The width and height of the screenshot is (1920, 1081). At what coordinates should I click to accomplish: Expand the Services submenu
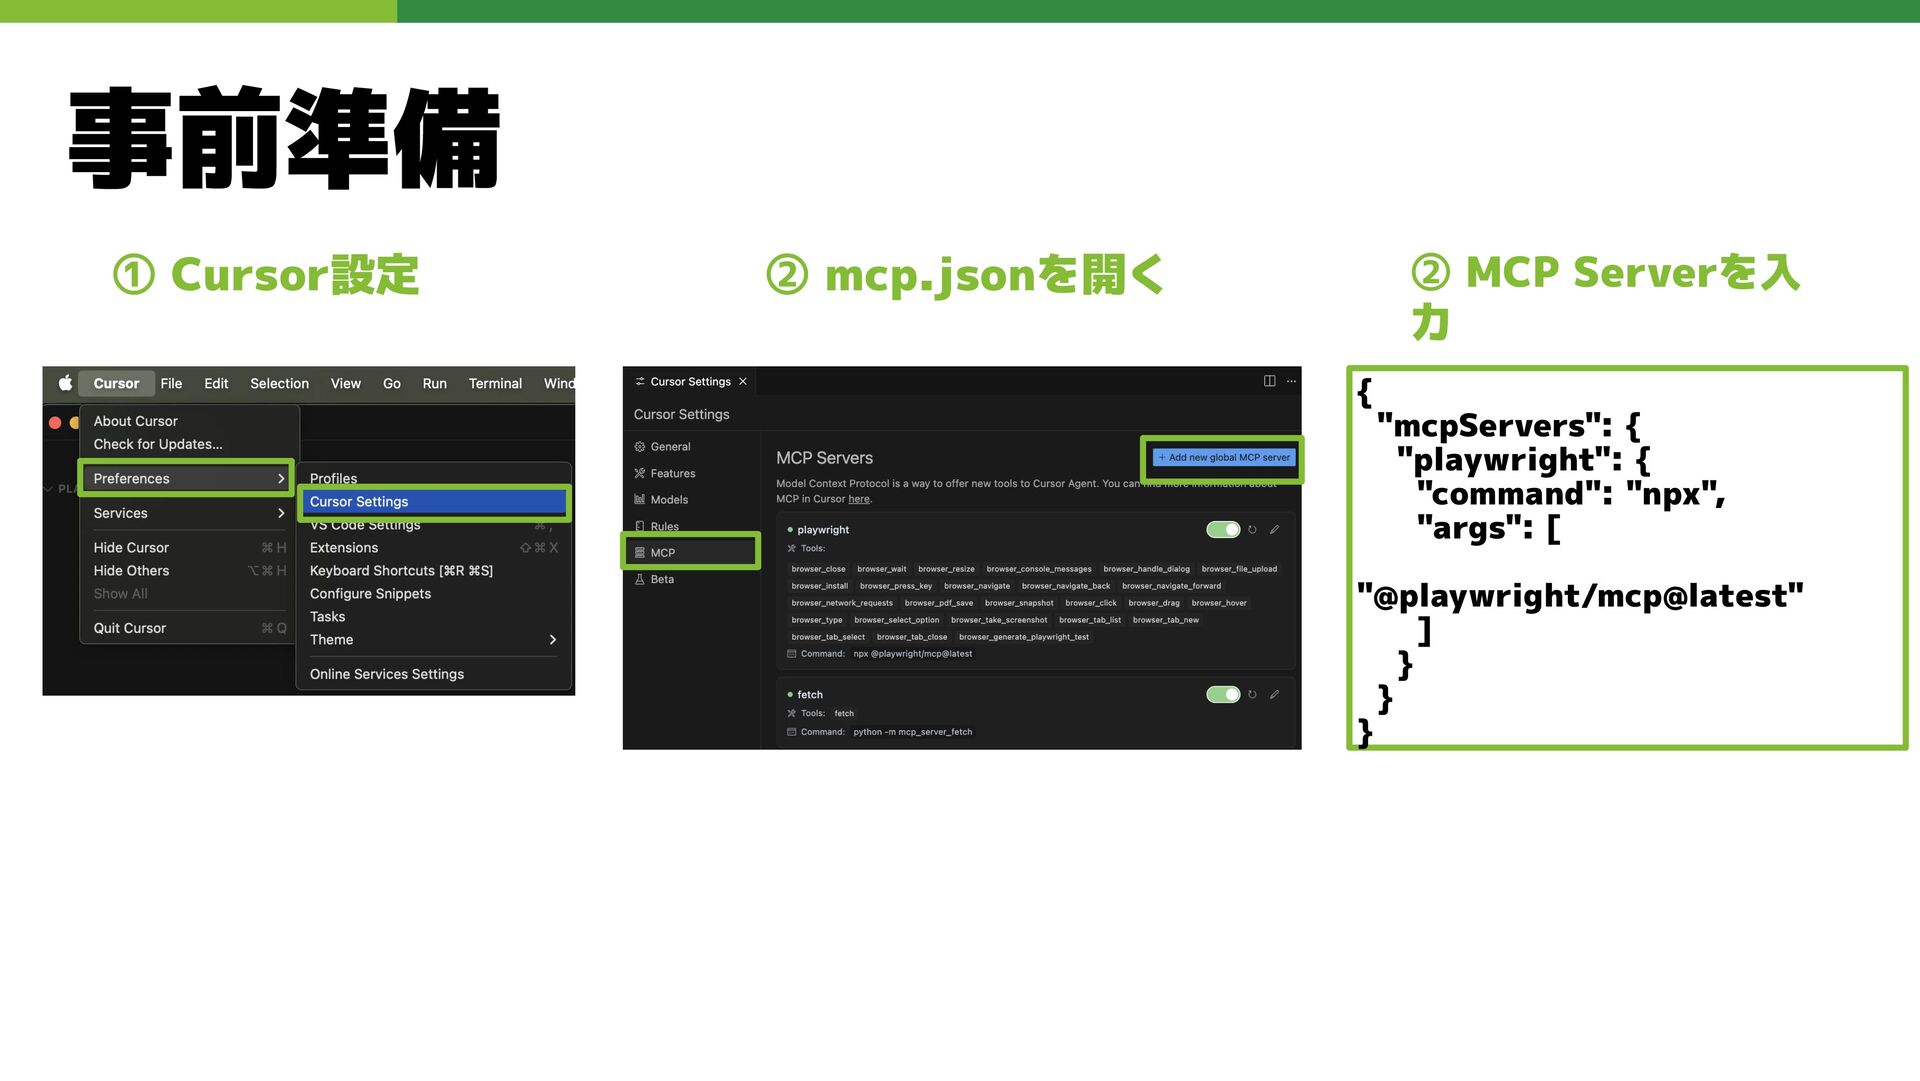[x=187, y=513]
